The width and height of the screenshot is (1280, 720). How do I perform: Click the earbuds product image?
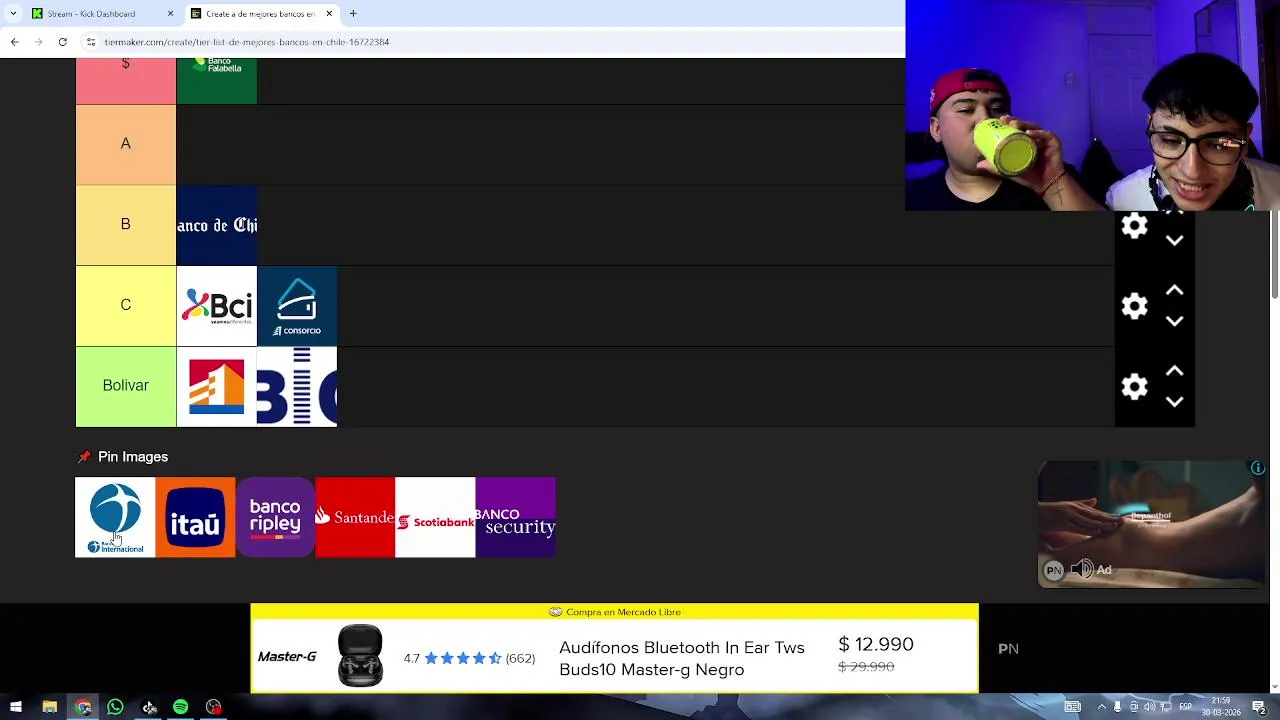pyautogui.click(x=360, y=656)
